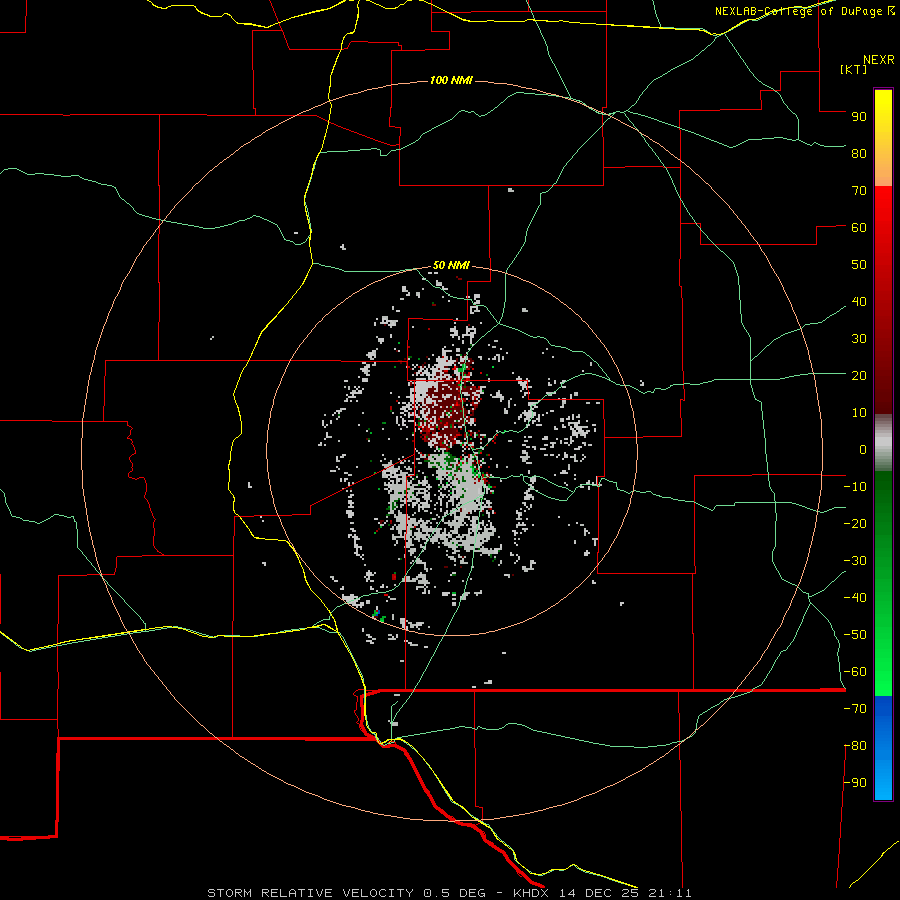Image resolution: width=900 pixels, height=900 pixels.
Task: Click the KT units label above the color scale
Action: click(x=854, y=69)
